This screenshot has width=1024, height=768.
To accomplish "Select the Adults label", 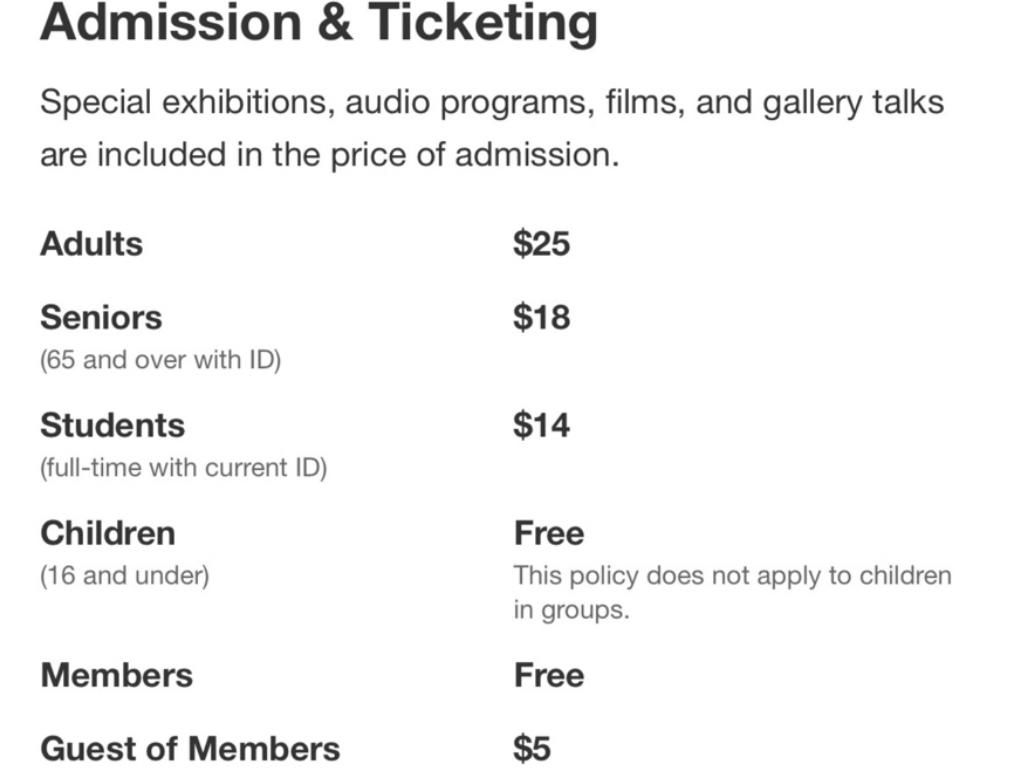I will [91, 244].
